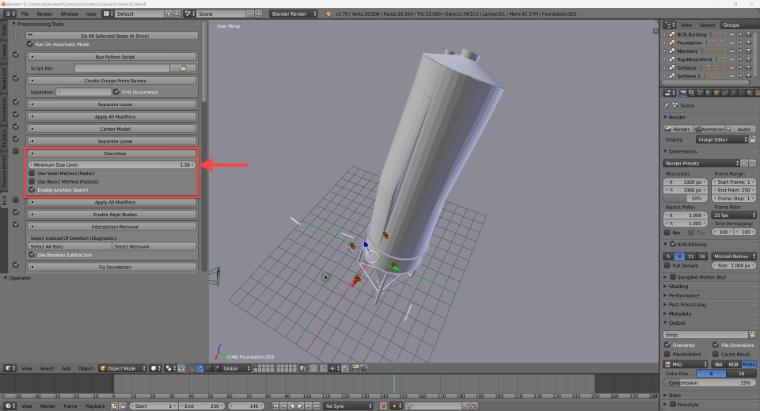Select the translate manipulator arrow icon
Image resolution: width=760 pixels, height=411 pixels.
point(200,368)
